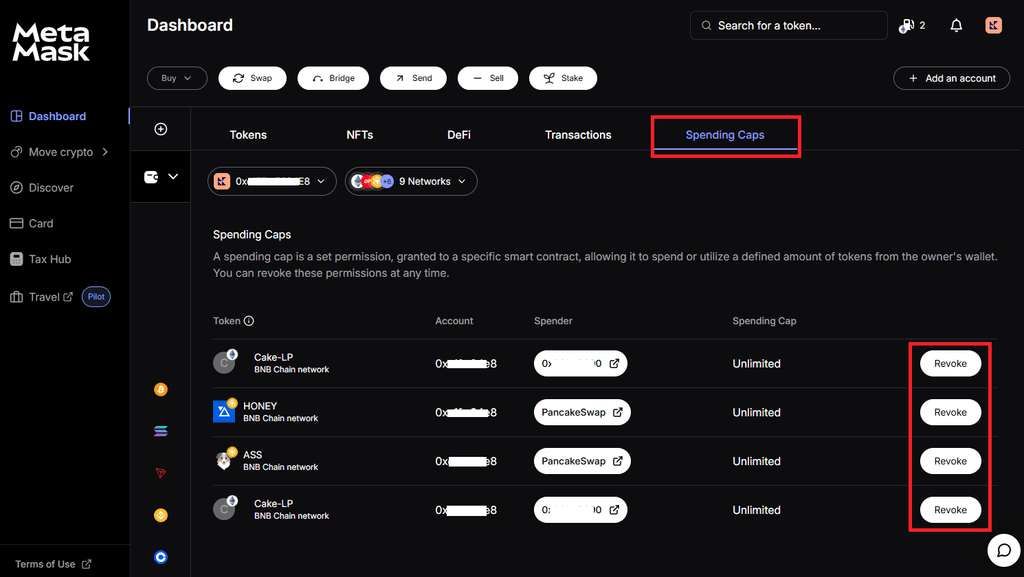Switch to the Transactions tab
The height and width of the screenshot is (577, 1024).
(x=578, y=135)
